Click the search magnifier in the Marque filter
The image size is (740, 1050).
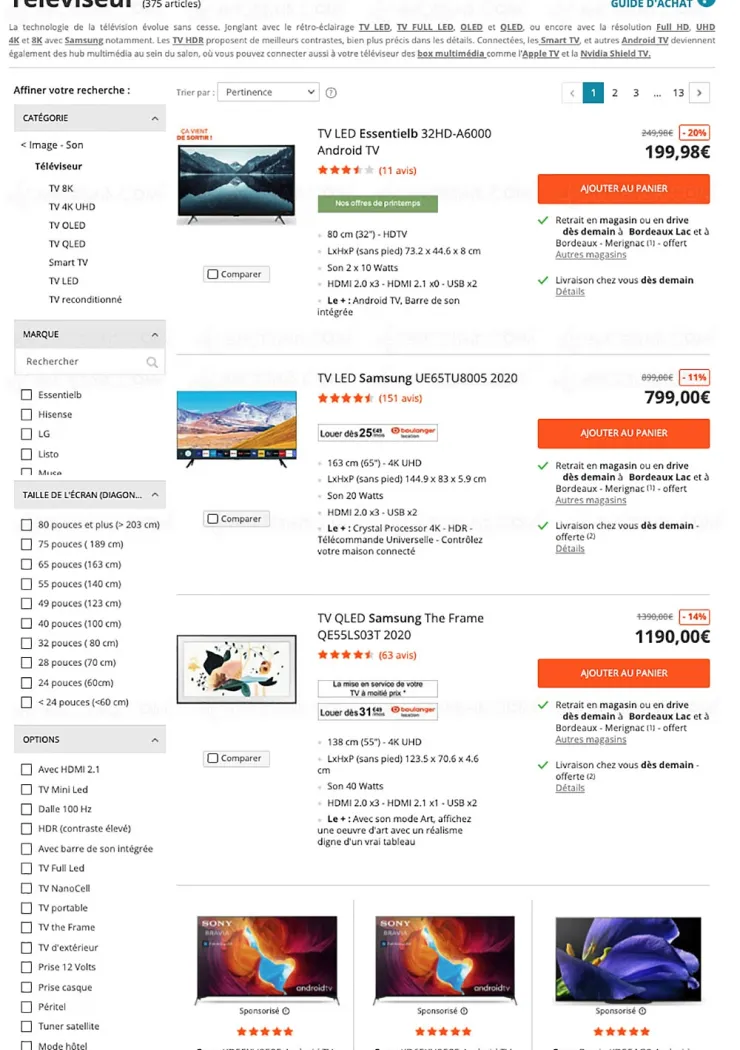pyautogui.click(x=152, y=362)
